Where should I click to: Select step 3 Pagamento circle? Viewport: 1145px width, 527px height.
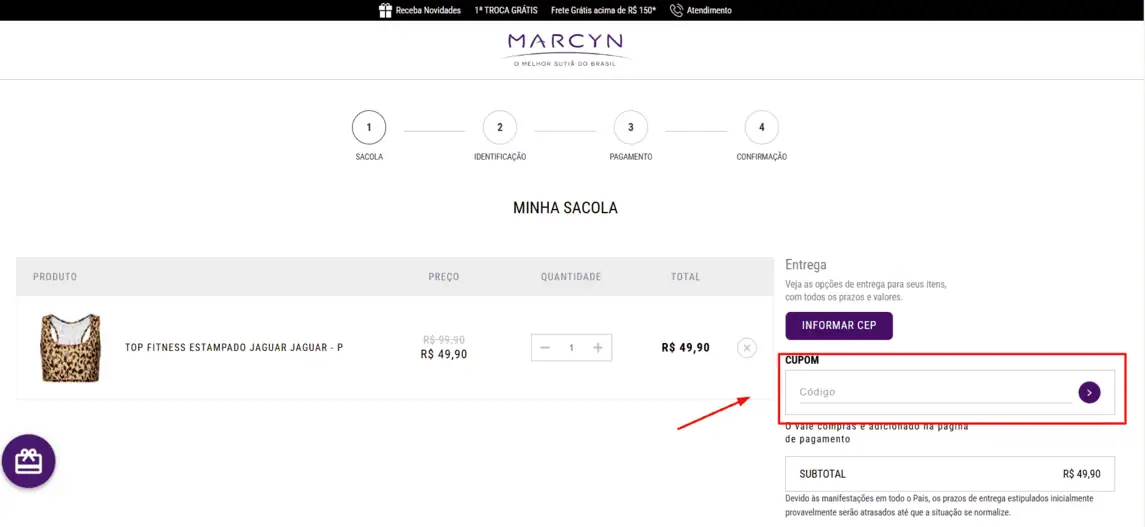click(631, 128)
